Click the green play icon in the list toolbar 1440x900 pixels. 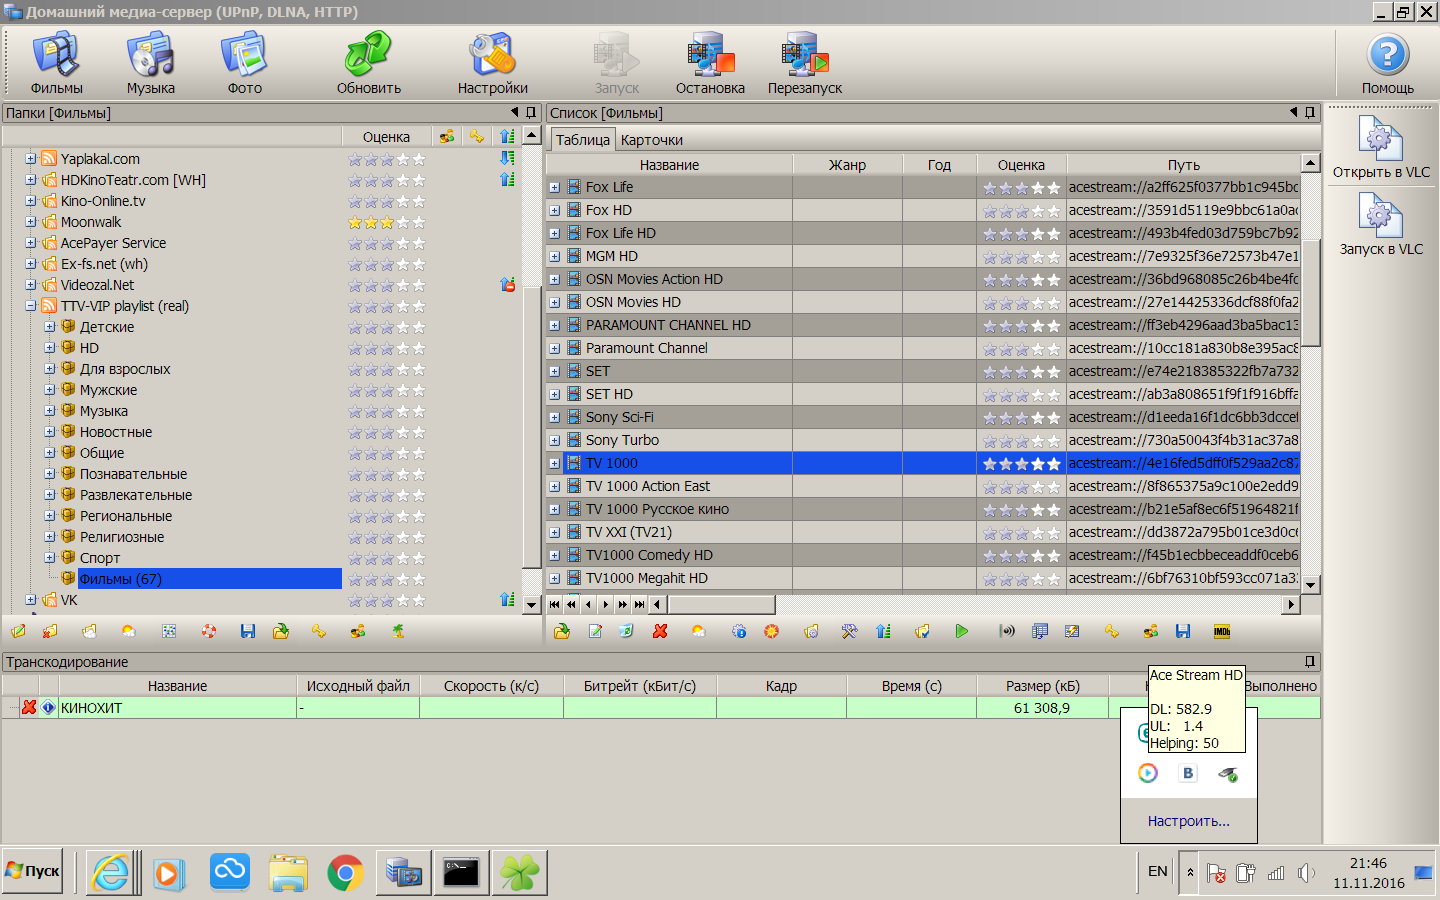961,631
